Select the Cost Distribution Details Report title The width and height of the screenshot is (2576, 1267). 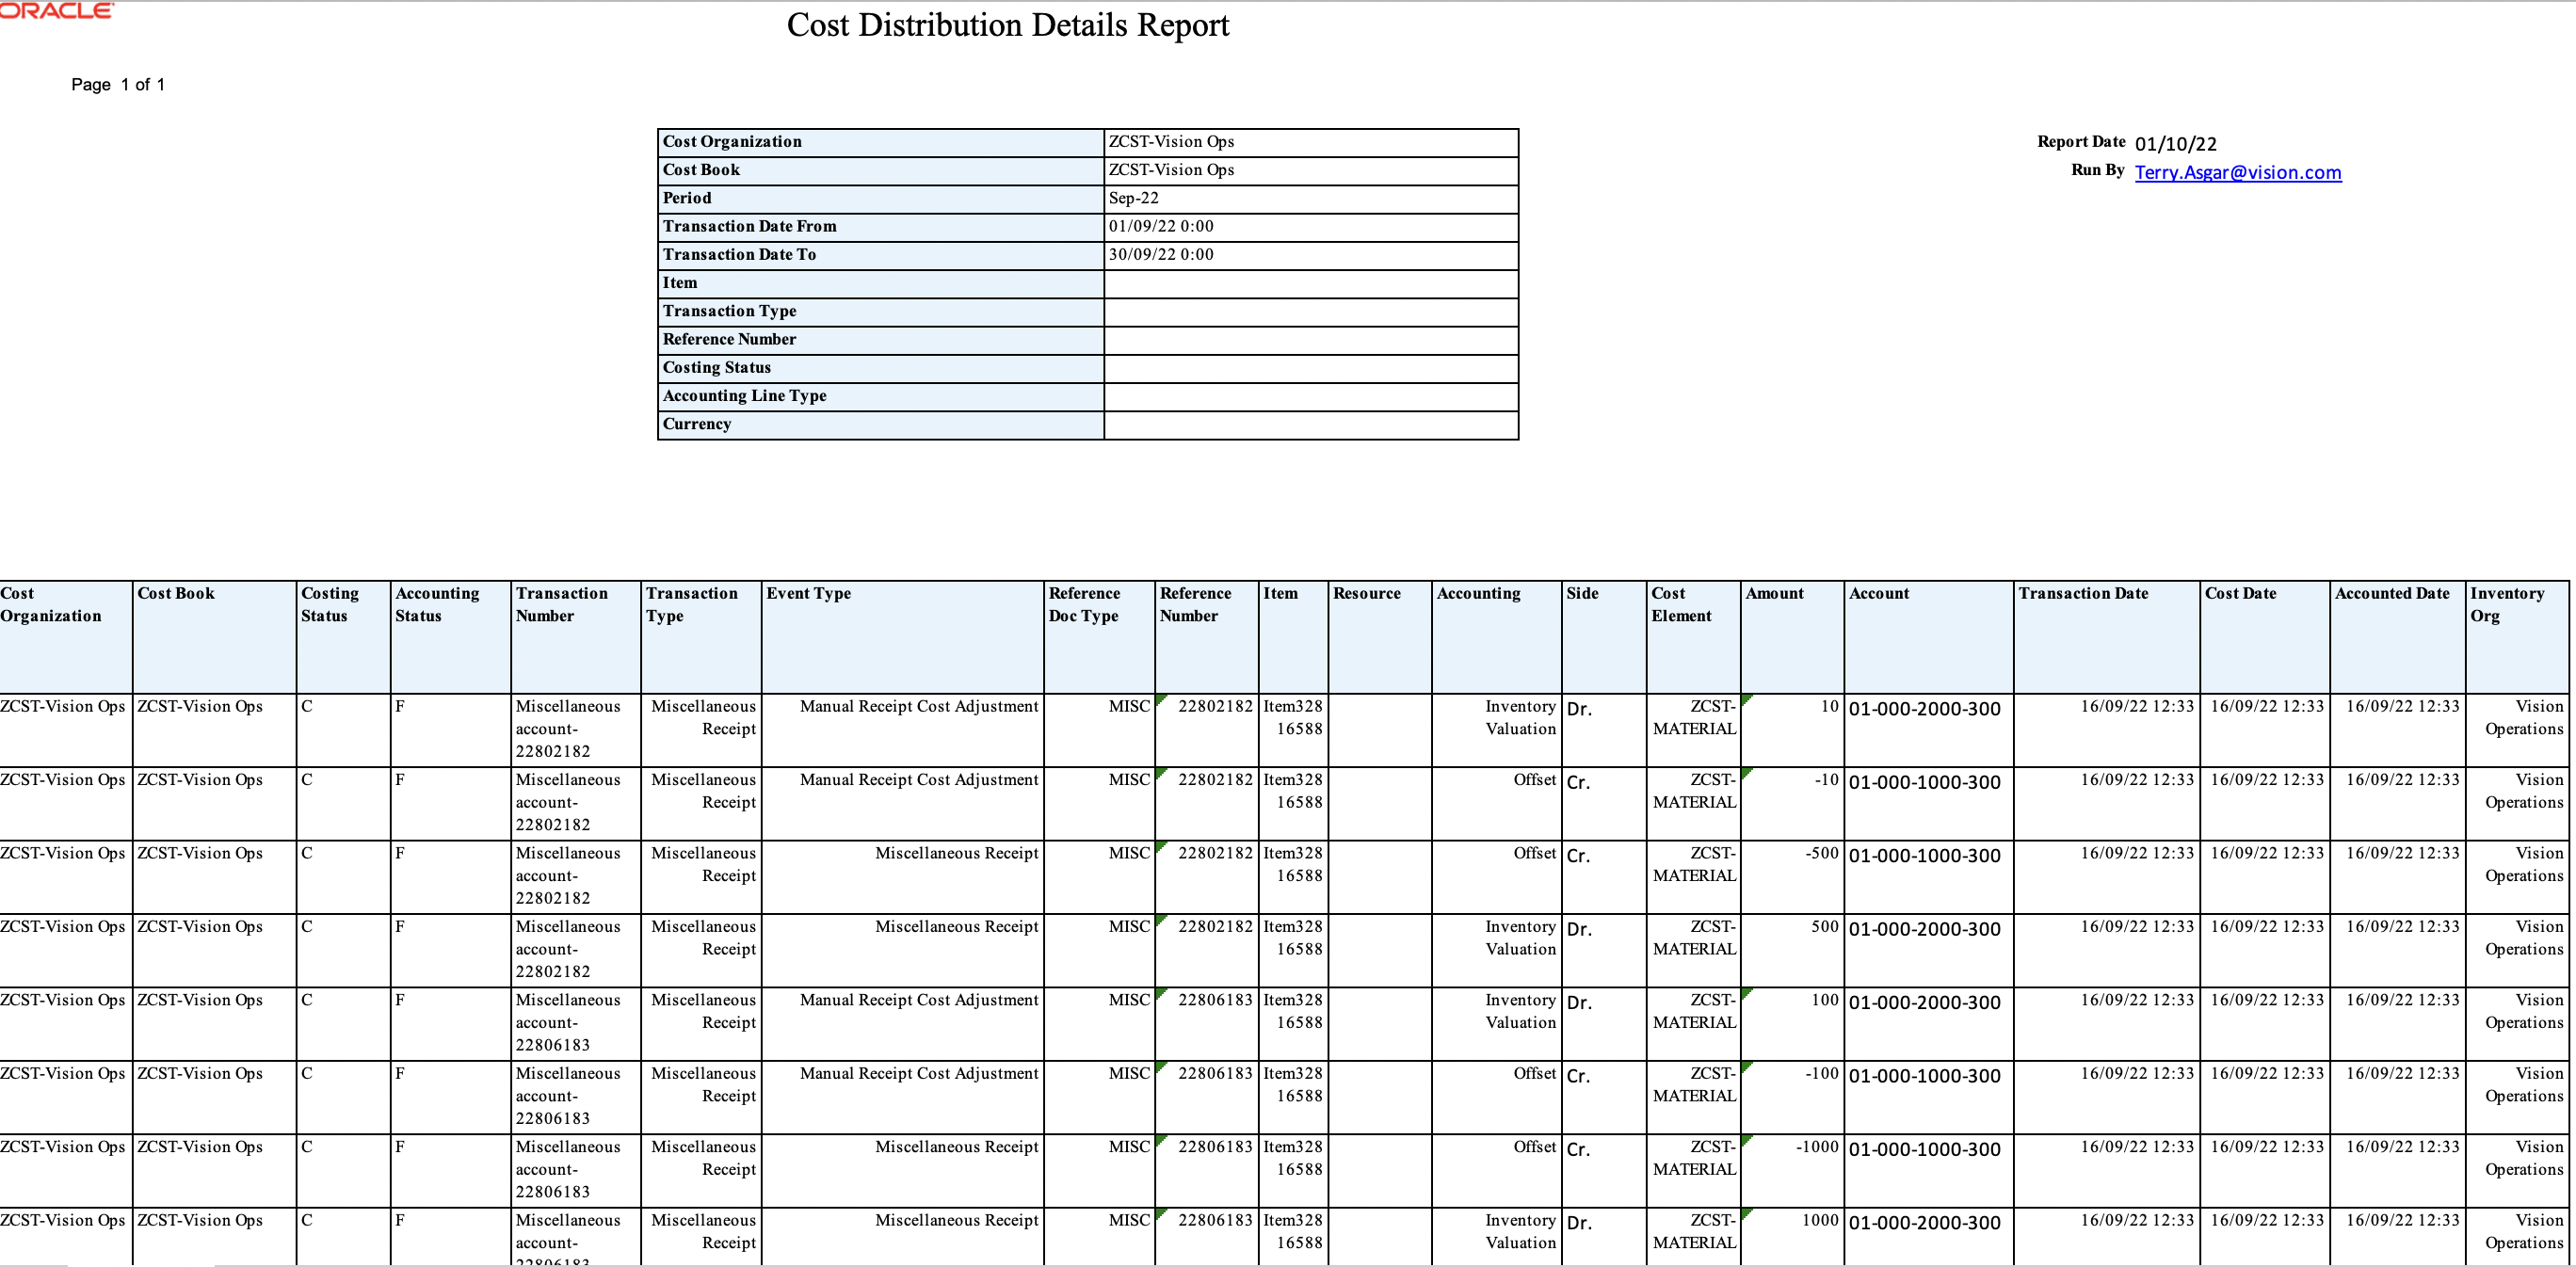(1008, 25)
